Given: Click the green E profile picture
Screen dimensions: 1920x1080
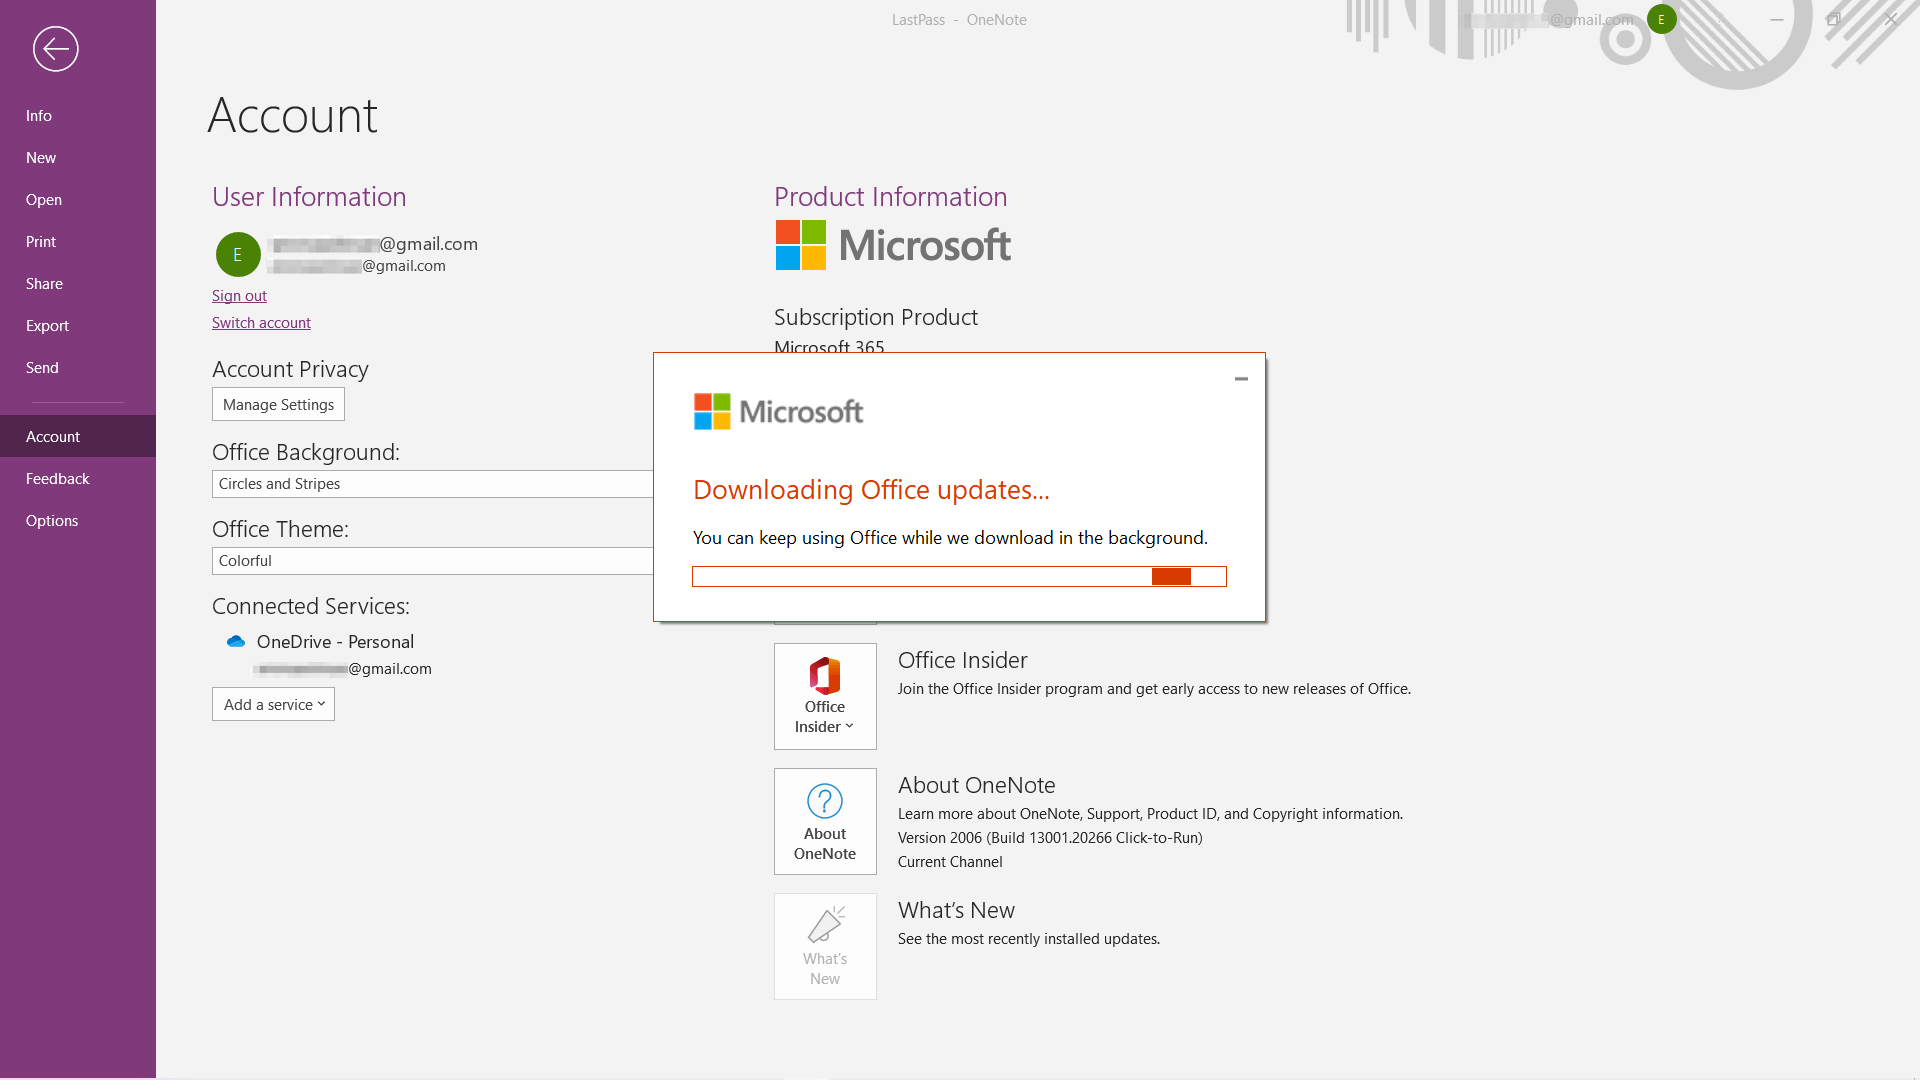Looking at the screenshot, I should (238, 254).
